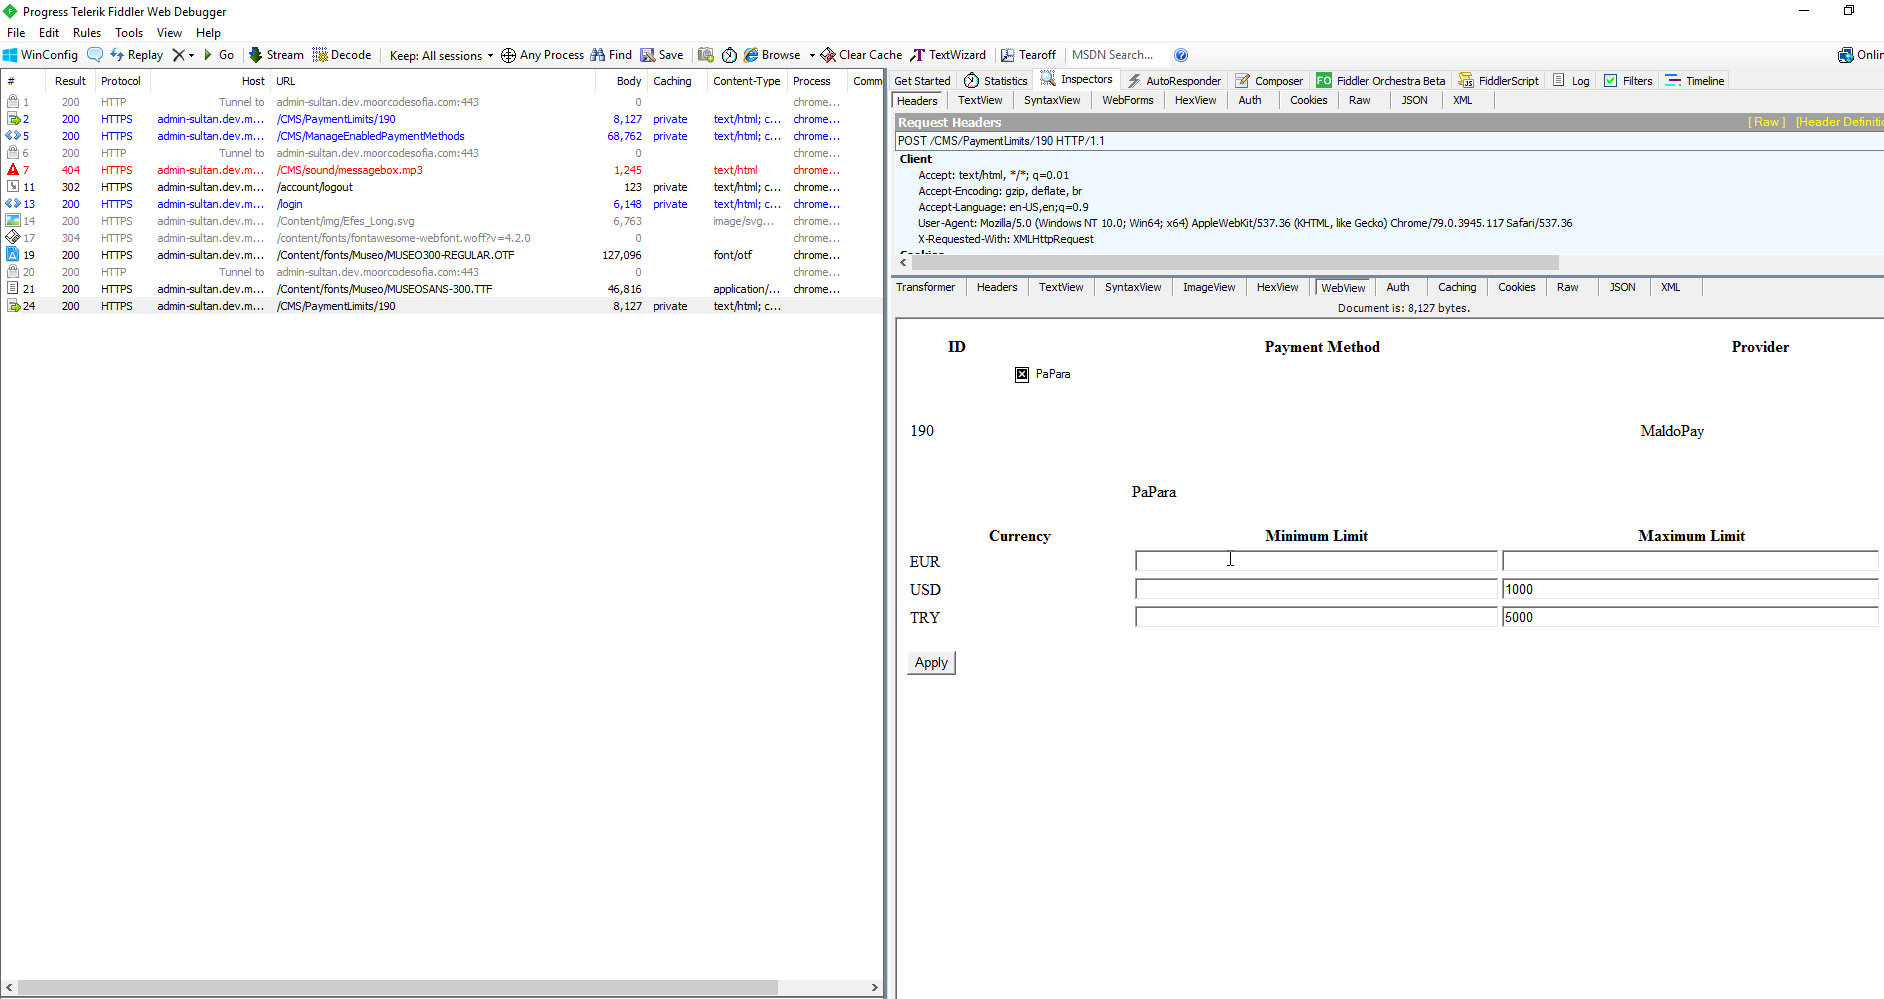
Task: Click the Go resume button
Action: [218, 55]
